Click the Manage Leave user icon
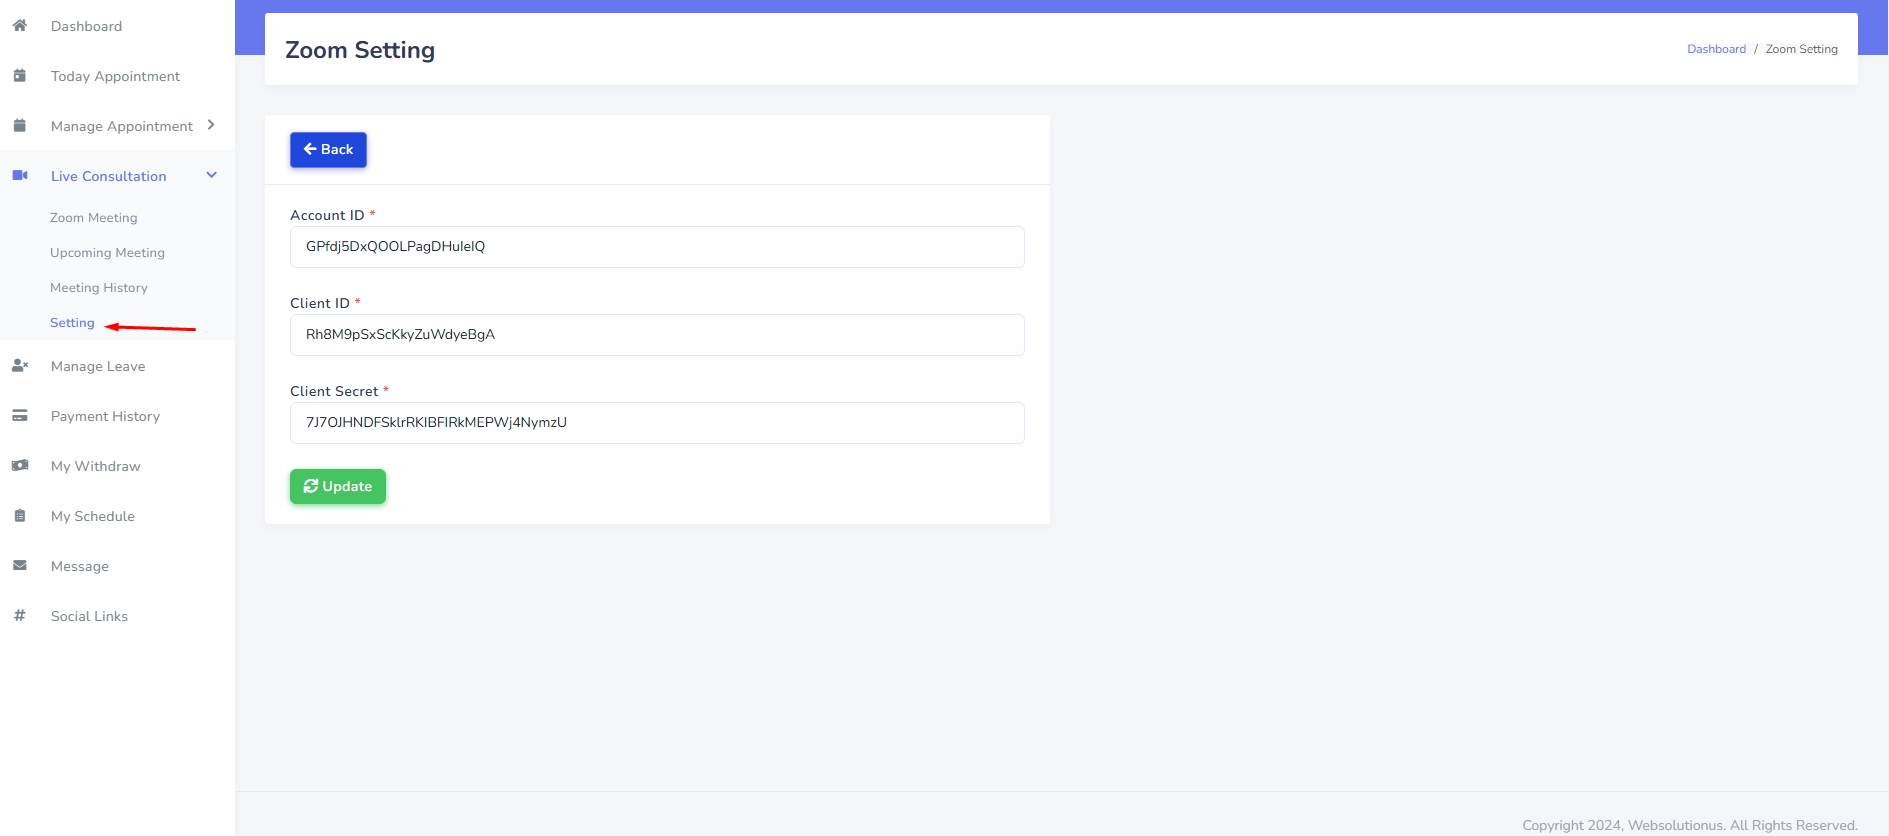The width and height of the screenshot is (1889, 836). click(19, 366)
